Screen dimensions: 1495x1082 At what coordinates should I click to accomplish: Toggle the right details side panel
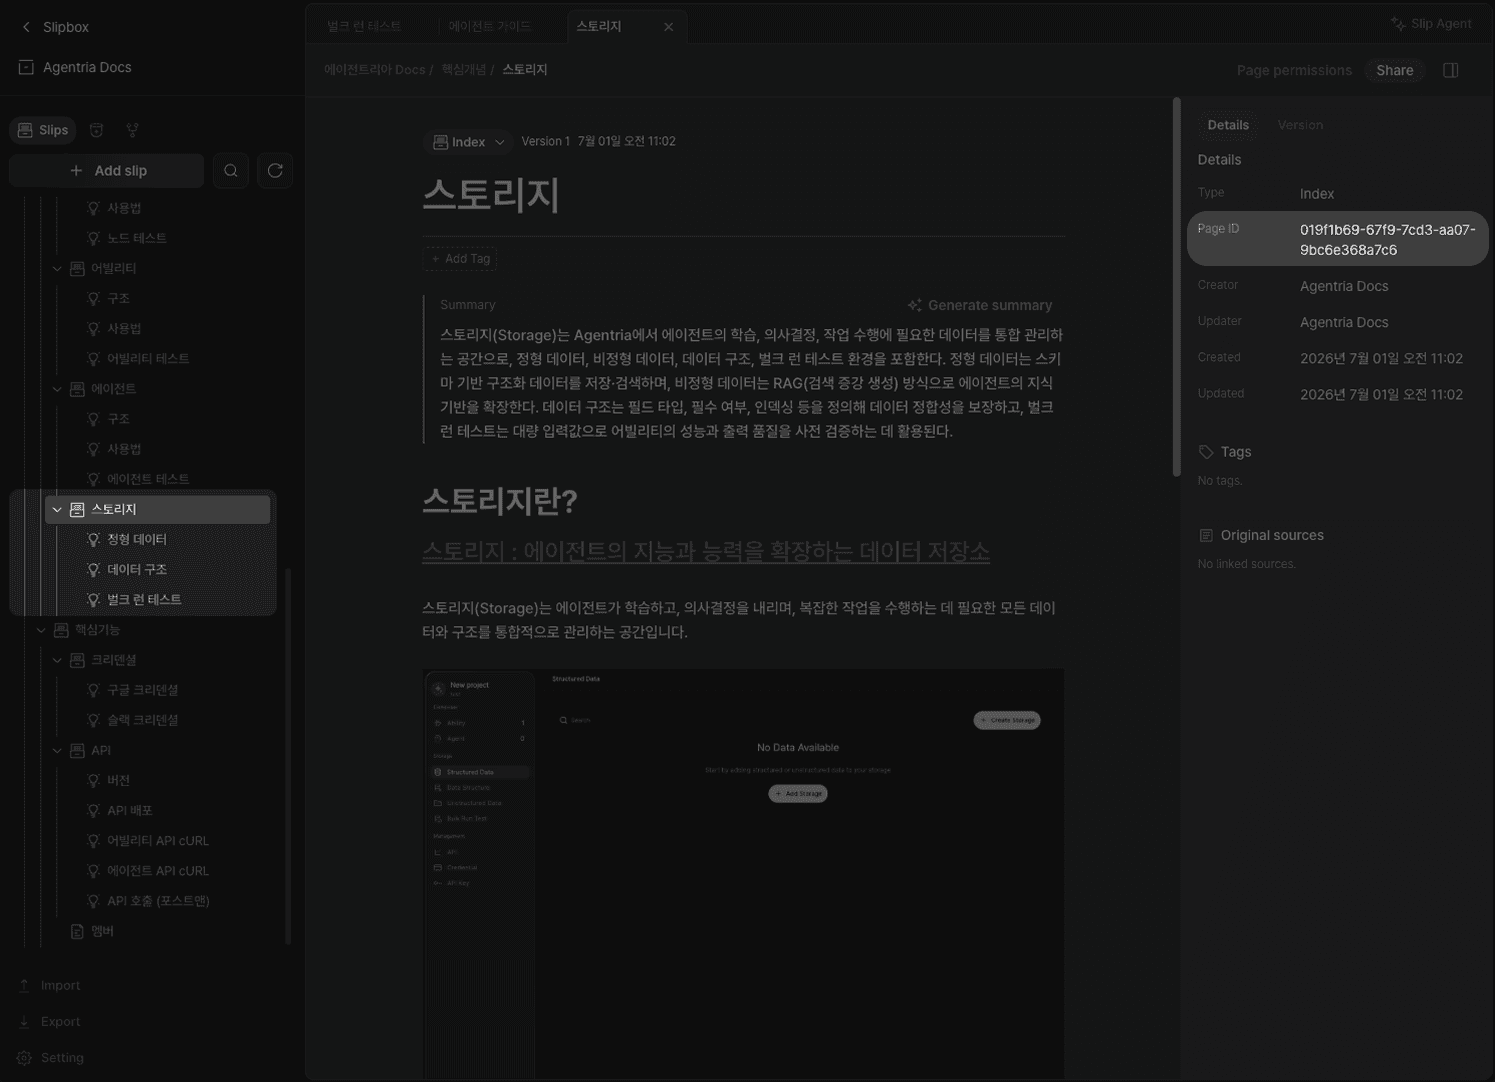[1450, 70]
